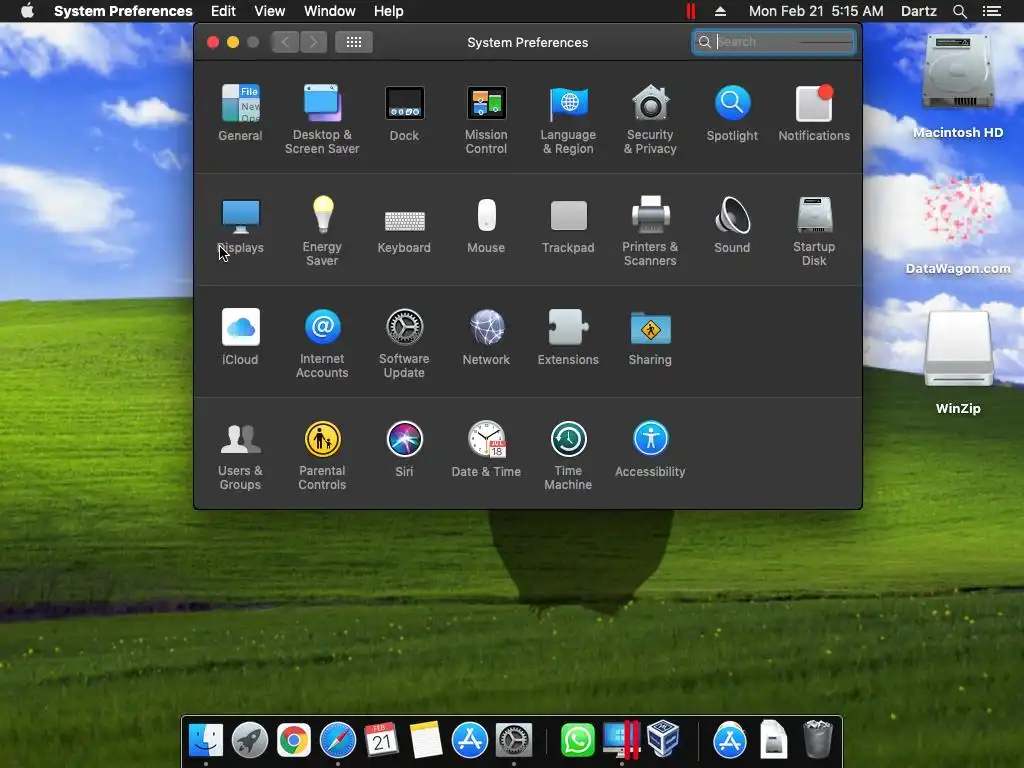Screen dimensions: 1024x768
Task: Open the Mouse preferences pane
Action: point(486,225)
